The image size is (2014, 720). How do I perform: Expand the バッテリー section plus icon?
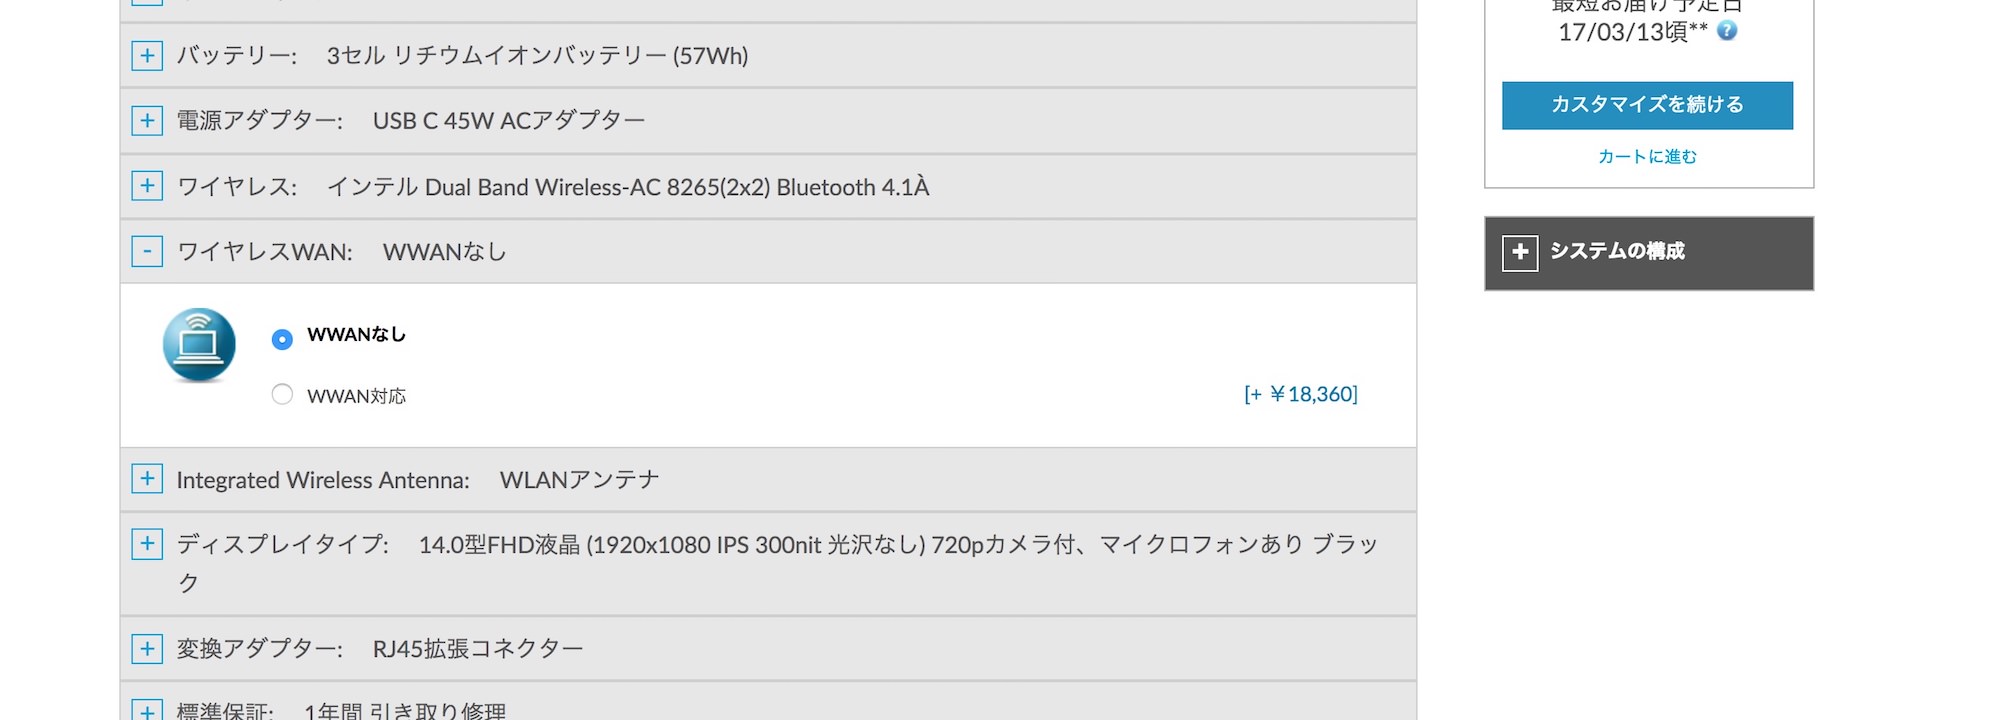point(147,55)
